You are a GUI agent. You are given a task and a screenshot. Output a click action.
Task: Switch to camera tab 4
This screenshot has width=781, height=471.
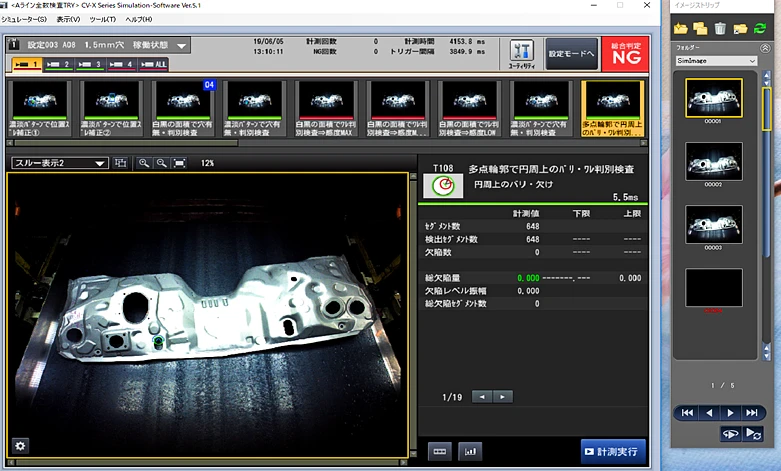(x=121, y=65)
